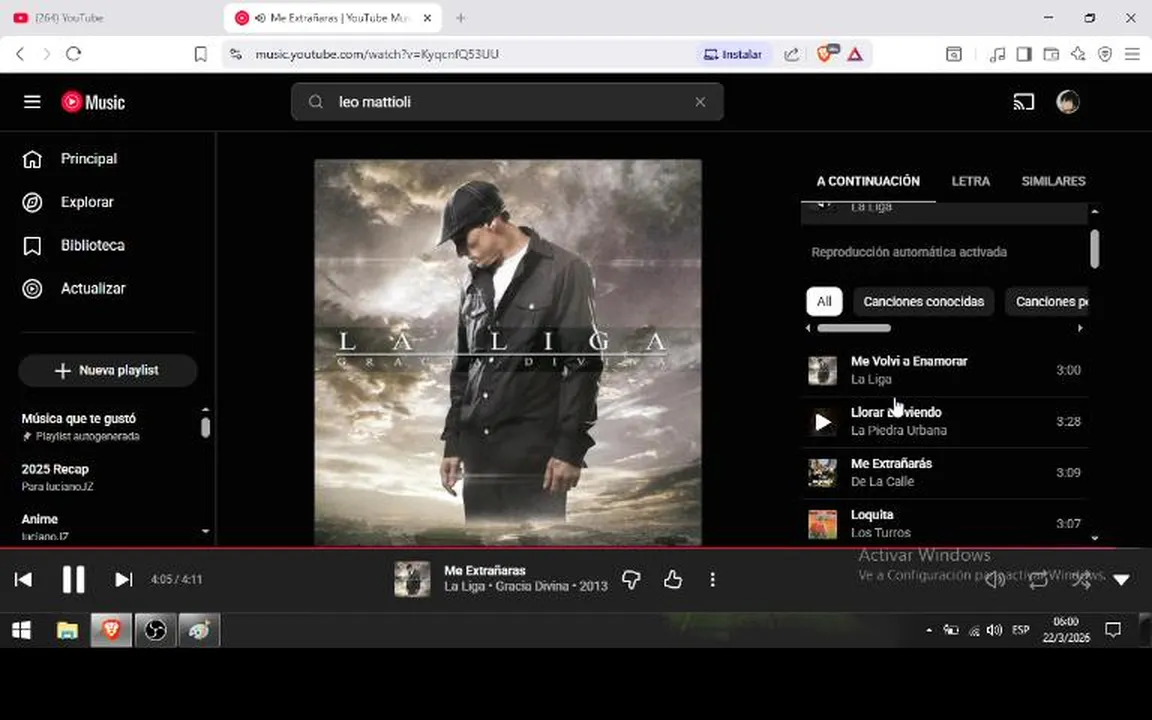Skip to previous track
The width and height of the screenshot is (1152, 720).
(24, 580)
